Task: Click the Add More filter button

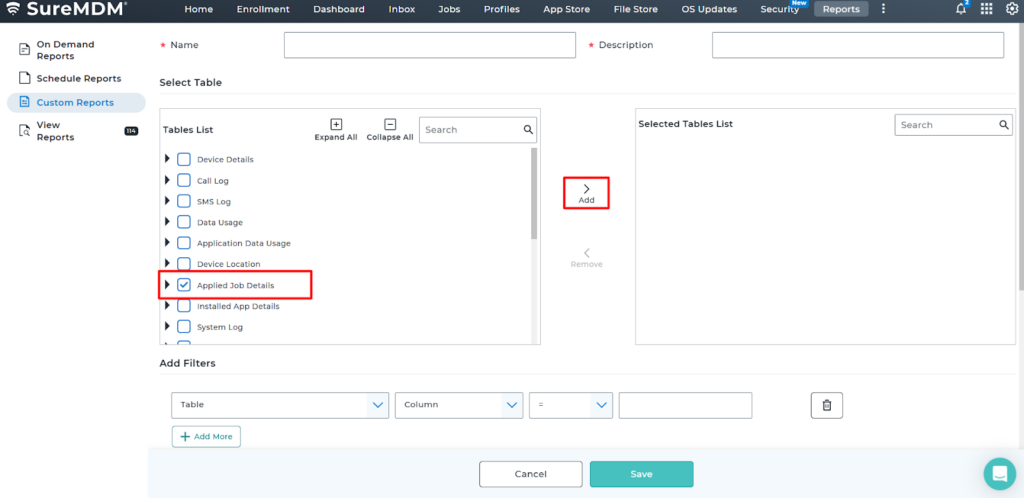Action: [x=206, y=437]
